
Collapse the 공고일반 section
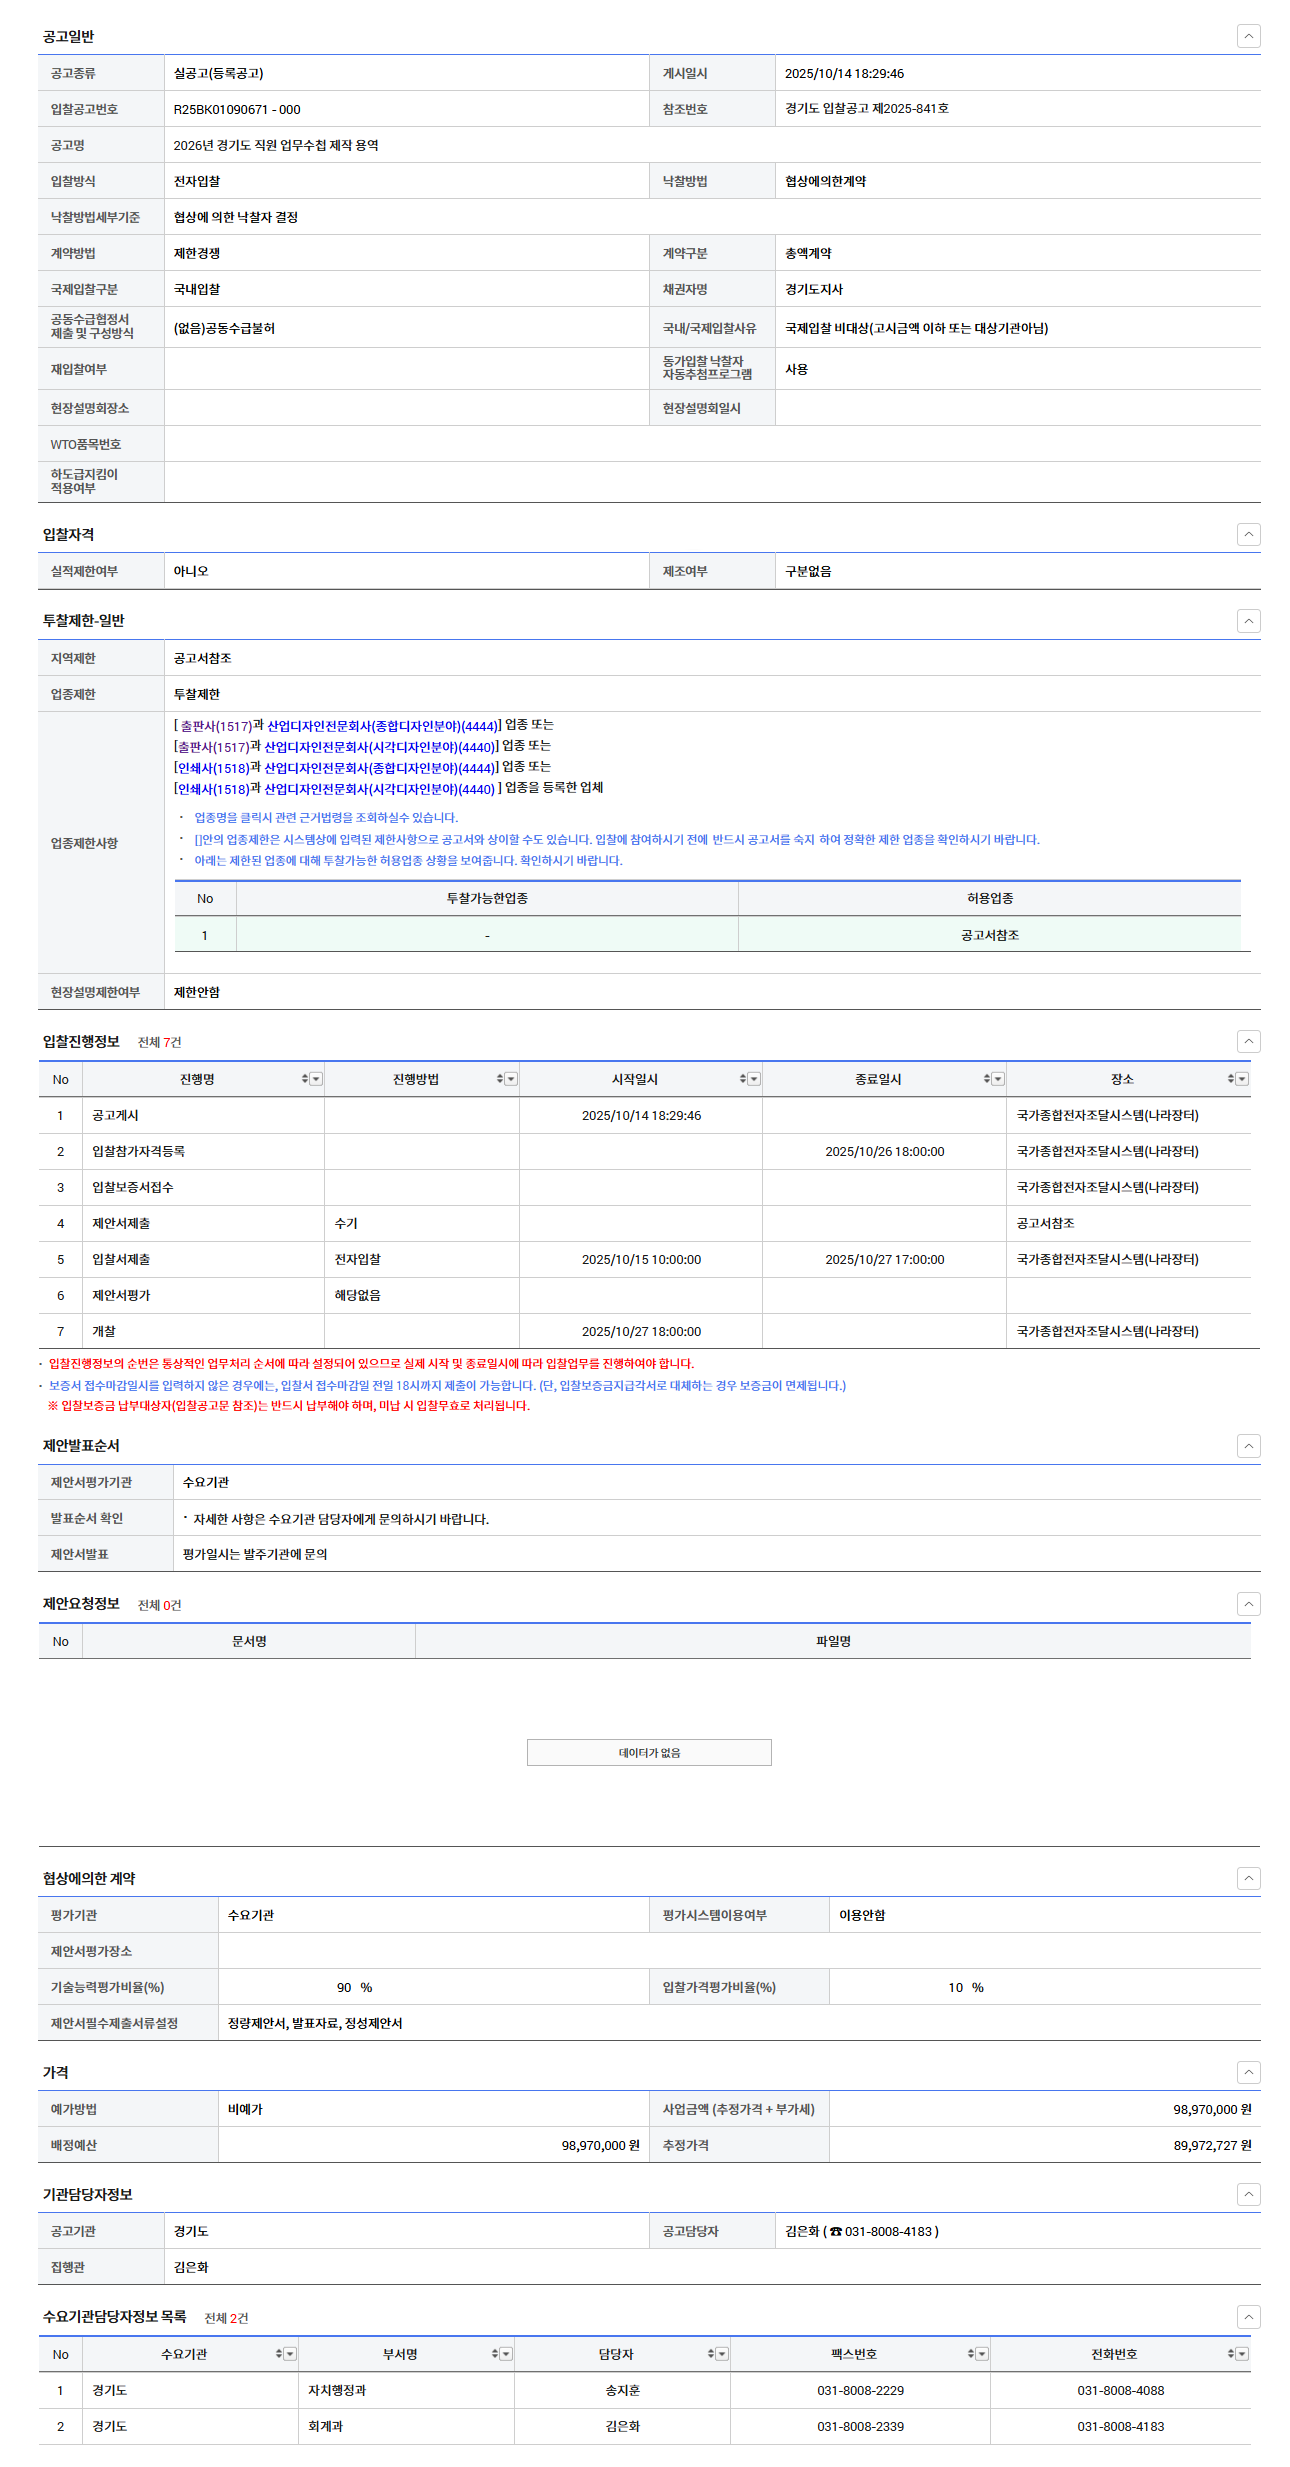1248,36
